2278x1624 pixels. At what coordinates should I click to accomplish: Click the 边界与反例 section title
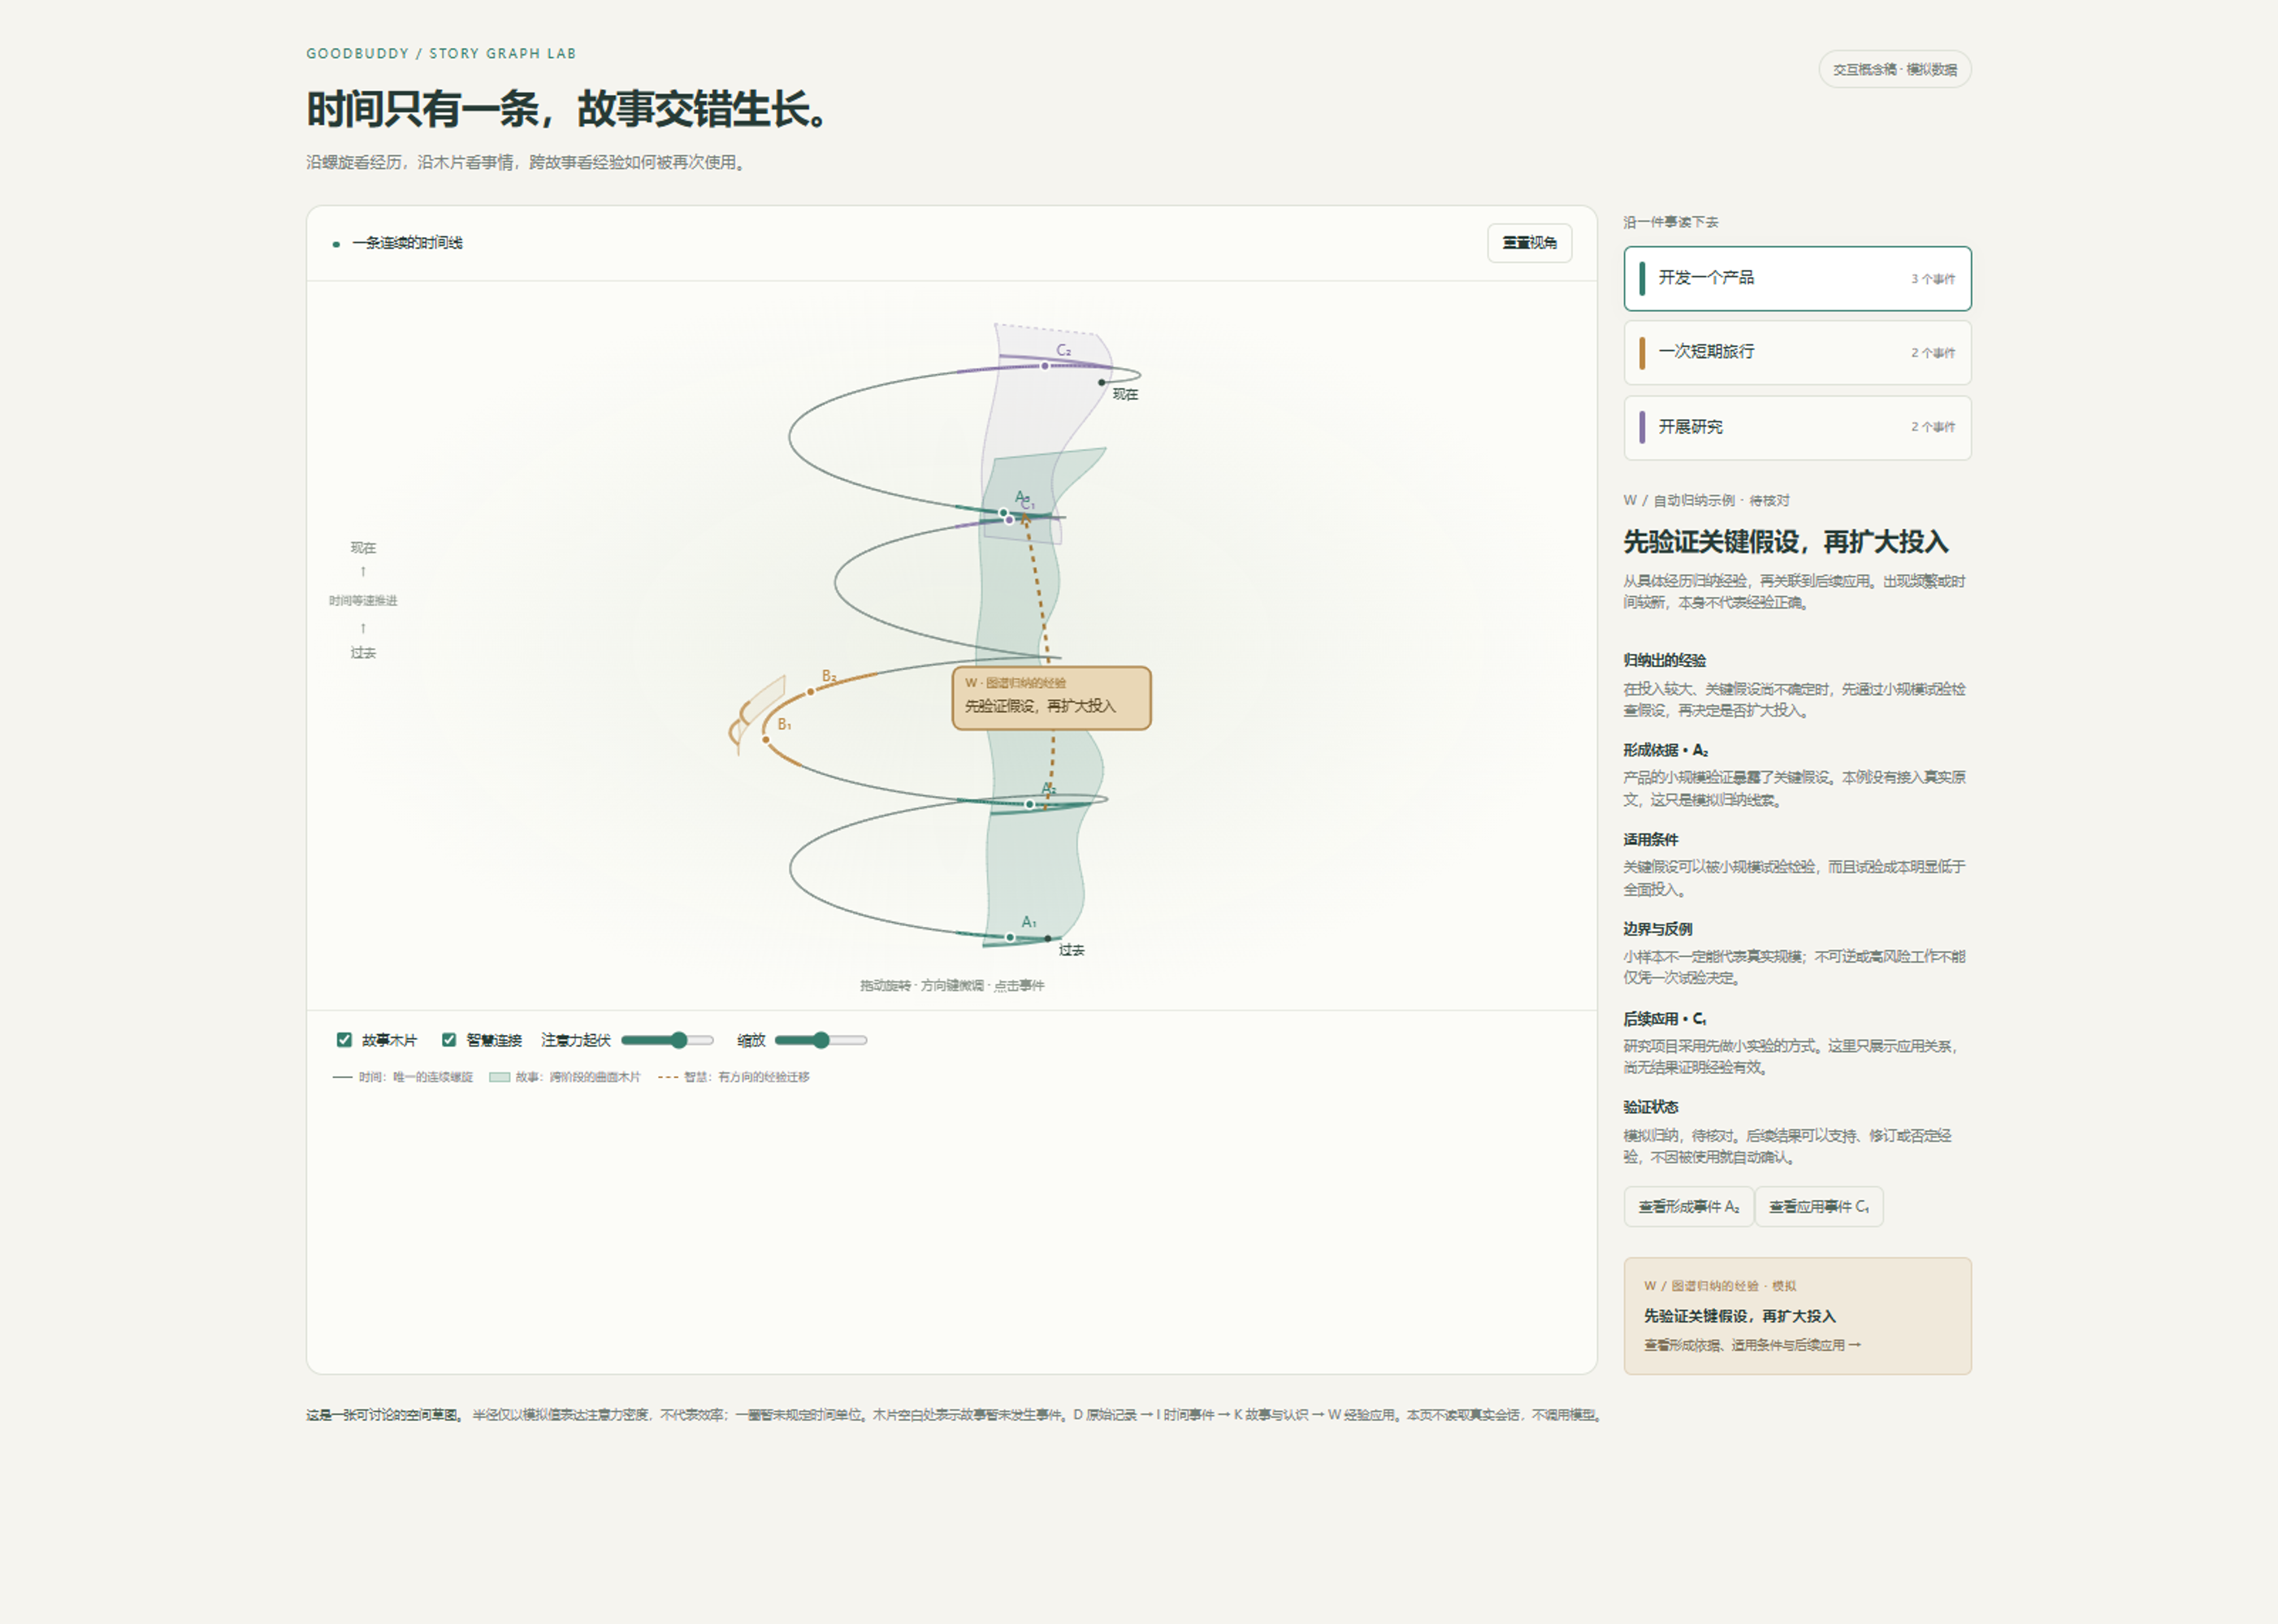(x=1657, y=929)
